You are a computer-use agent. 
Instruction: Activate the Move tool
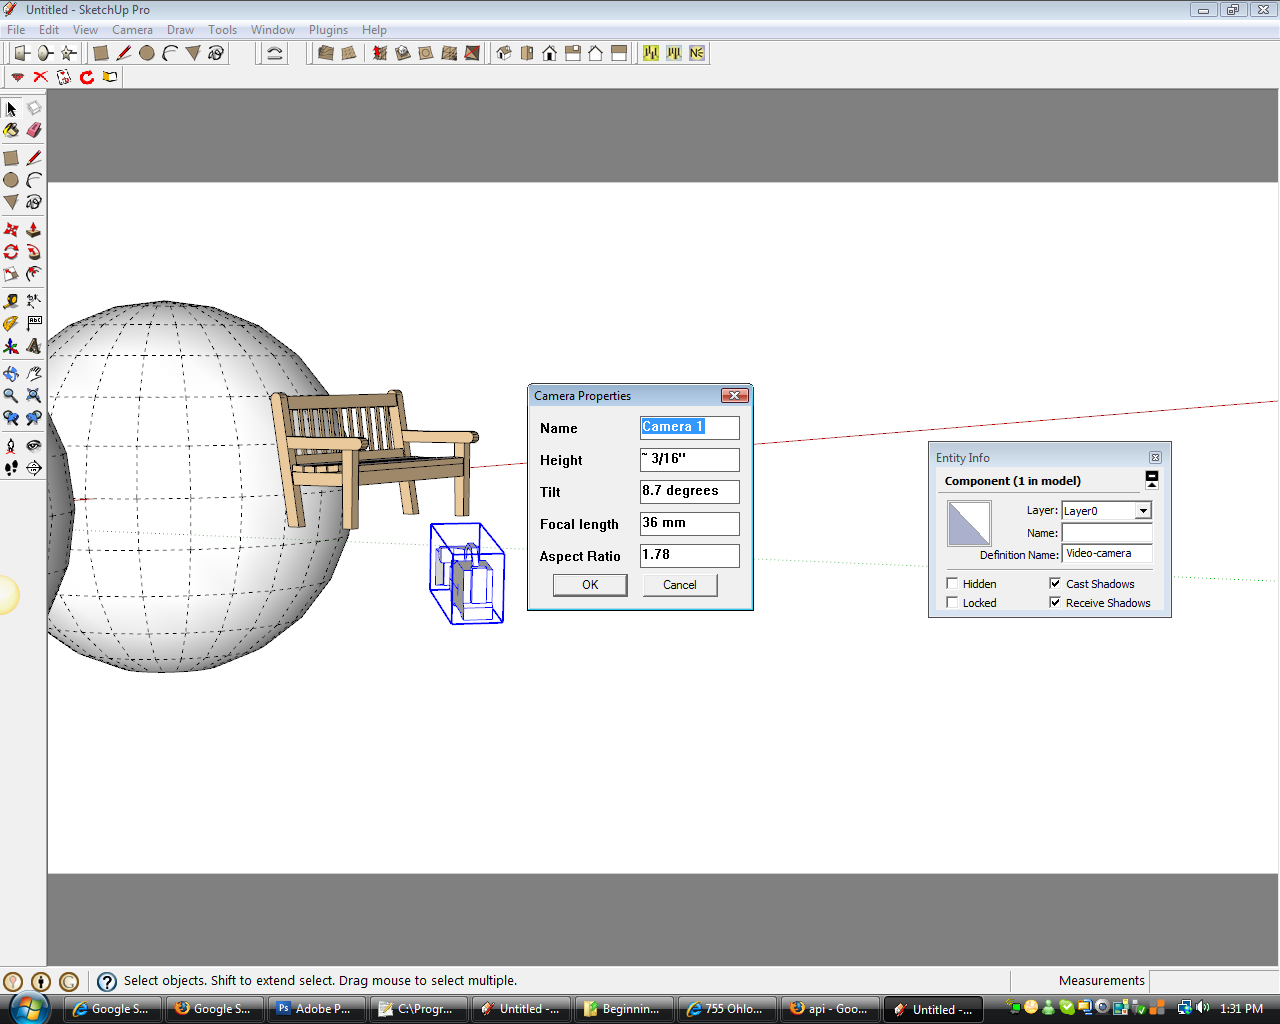click(11, 230)
